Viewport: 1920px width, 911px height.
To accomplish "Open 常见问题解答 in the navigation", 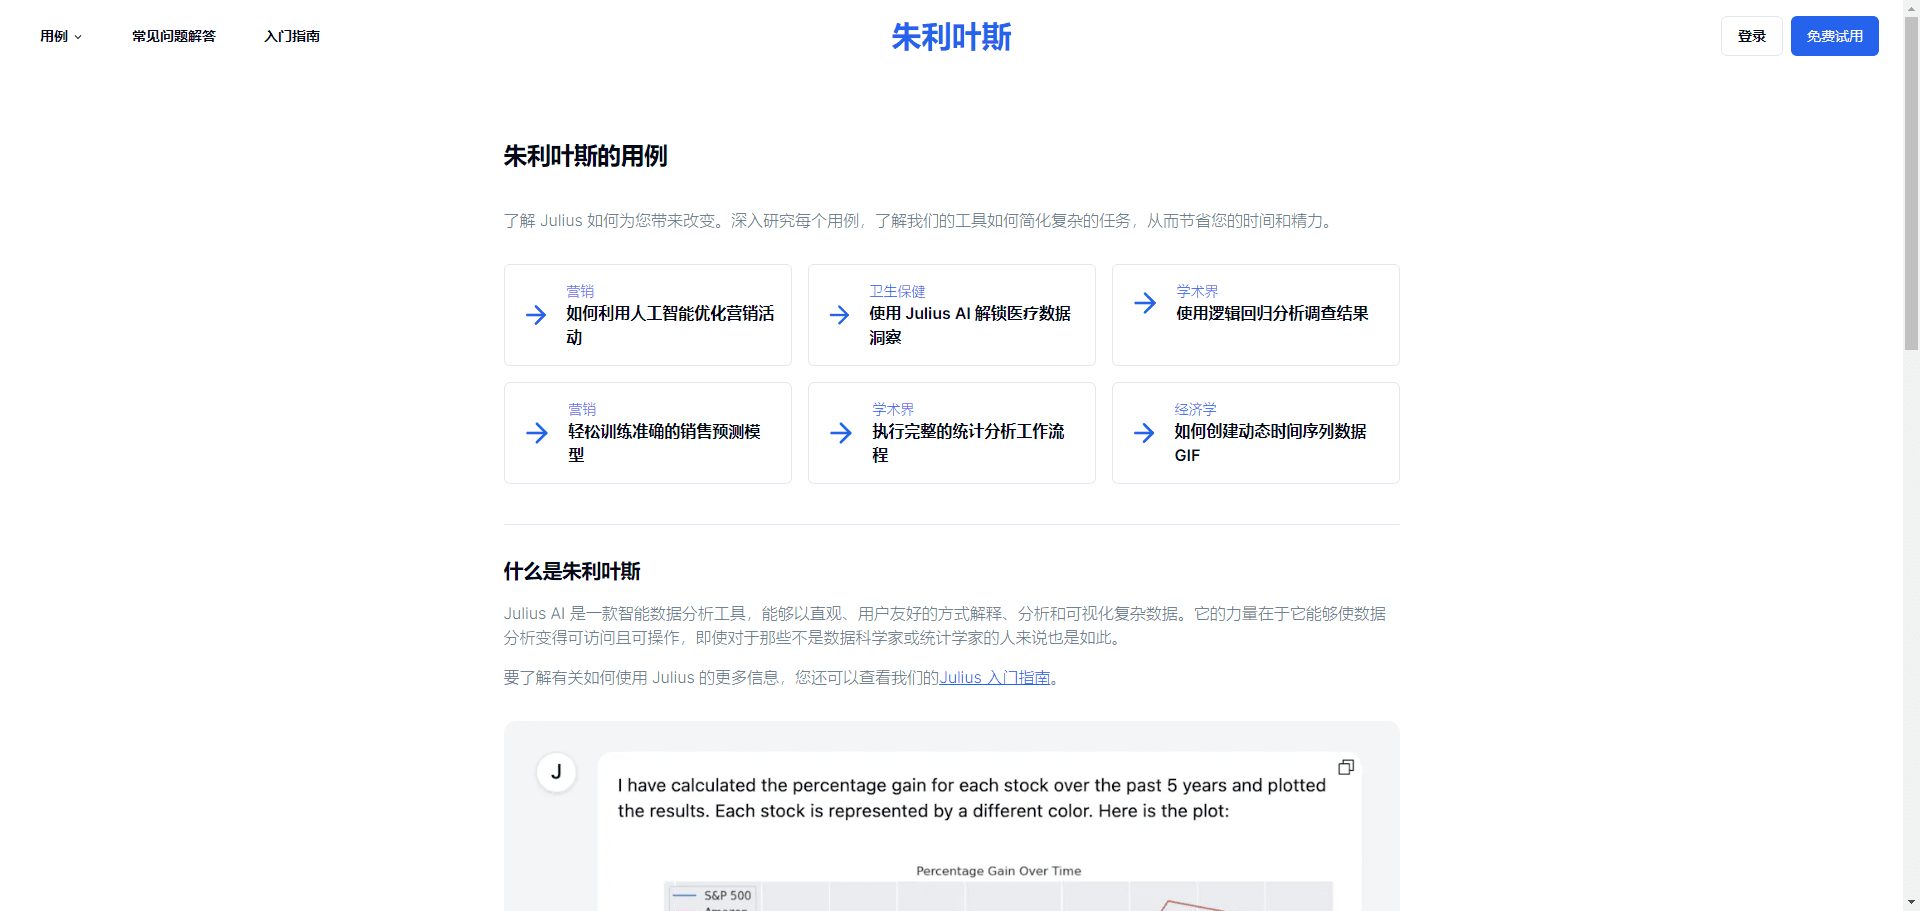I will (174, 36).
